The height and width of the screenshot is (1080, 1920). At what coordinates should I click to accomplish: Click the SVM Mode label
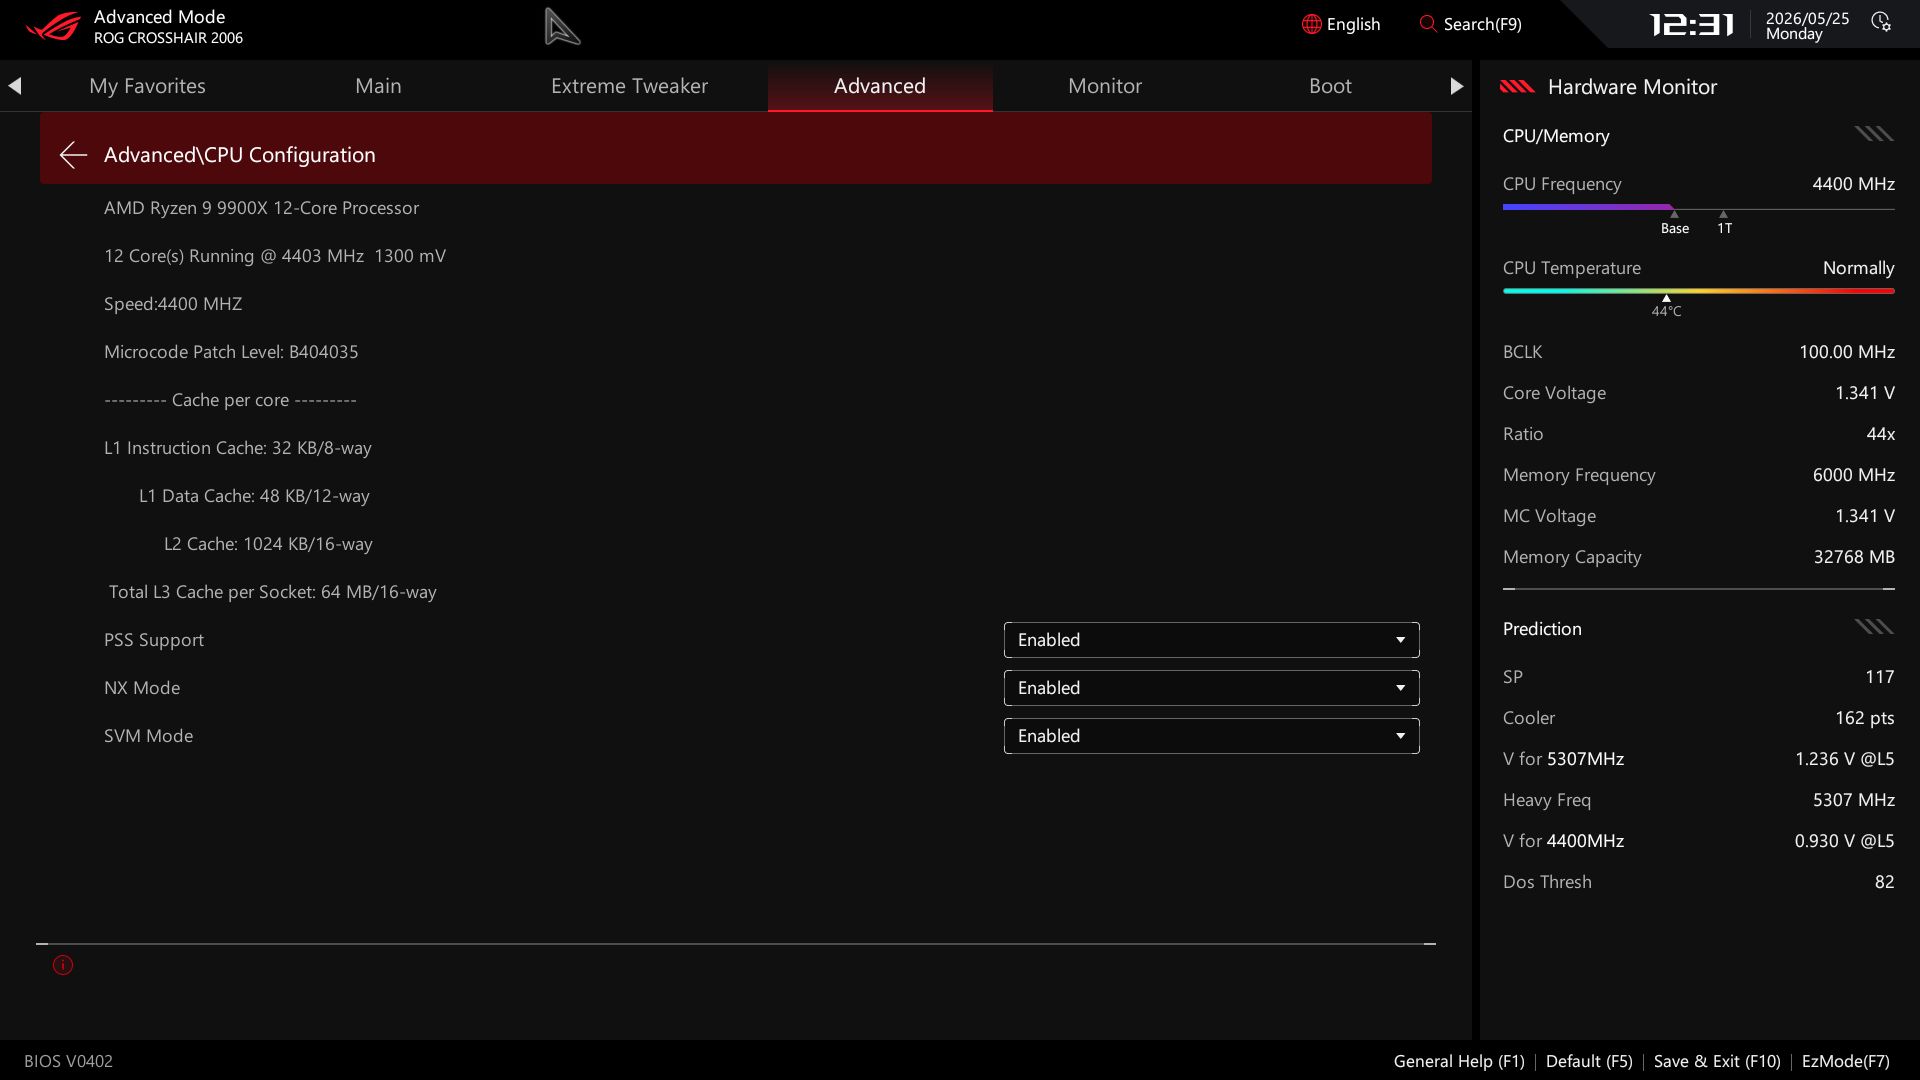tap(148, 736)
